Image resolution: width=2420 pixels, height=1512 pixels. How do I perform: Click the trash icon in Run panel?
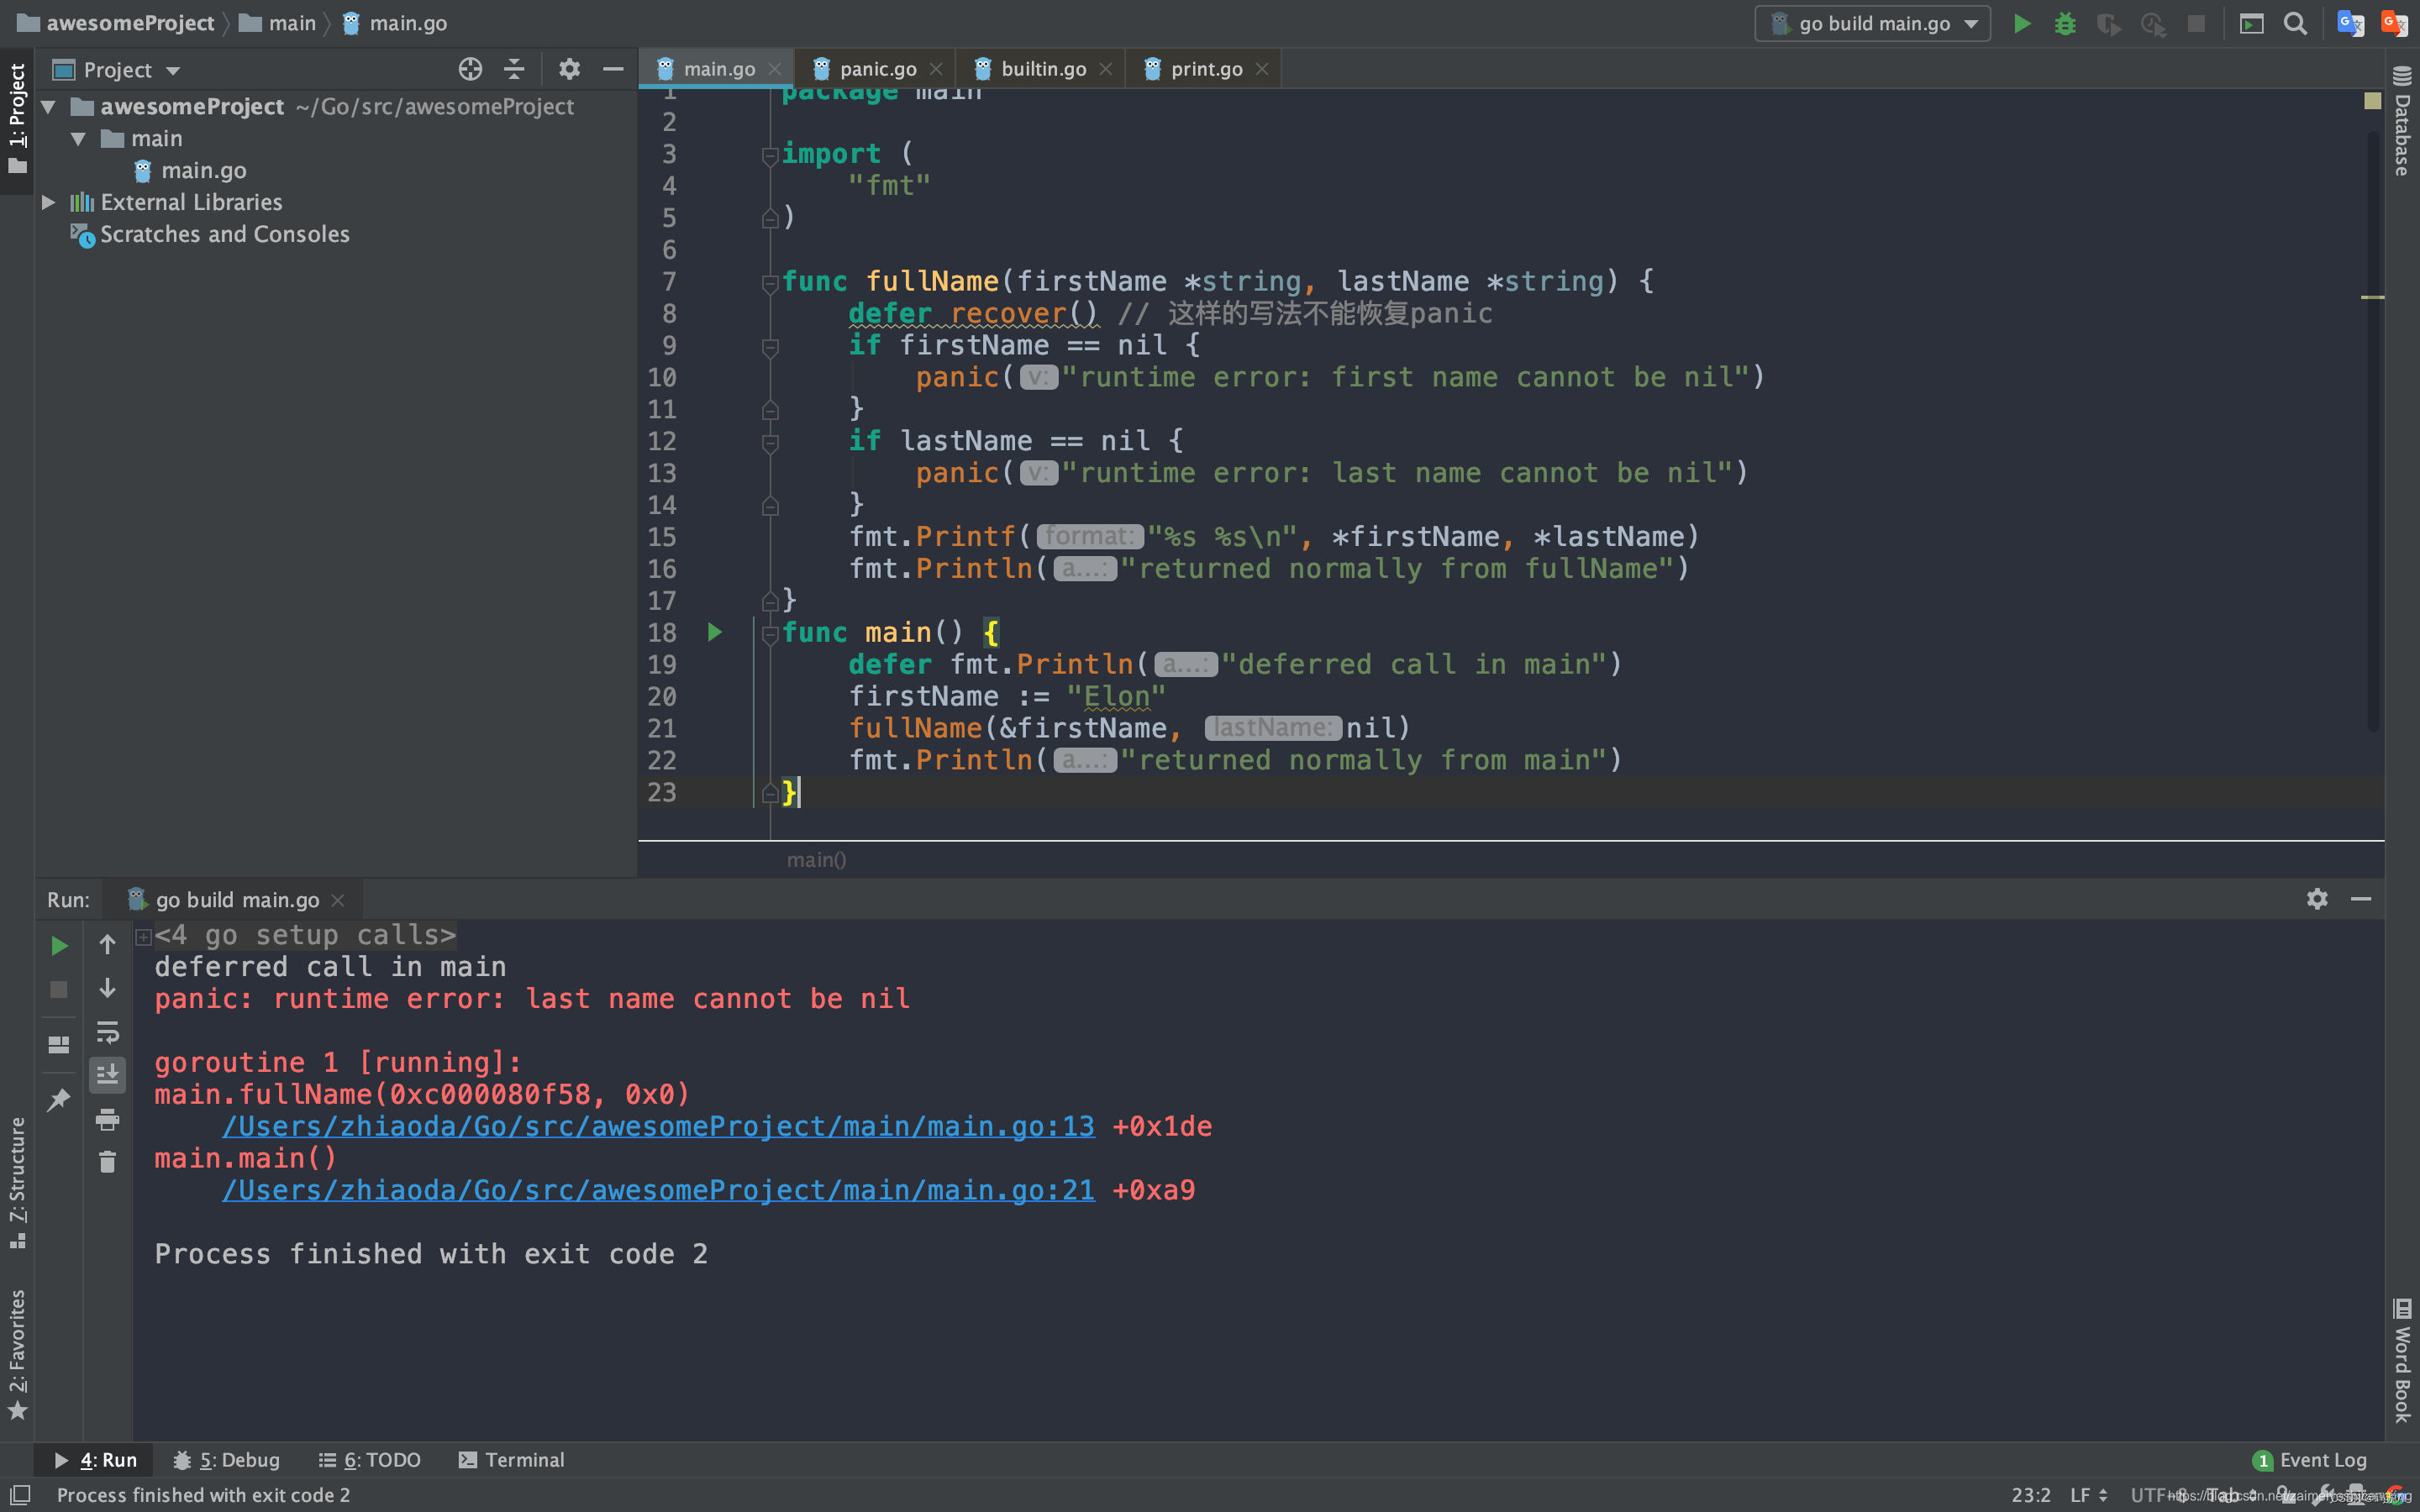107,1162
